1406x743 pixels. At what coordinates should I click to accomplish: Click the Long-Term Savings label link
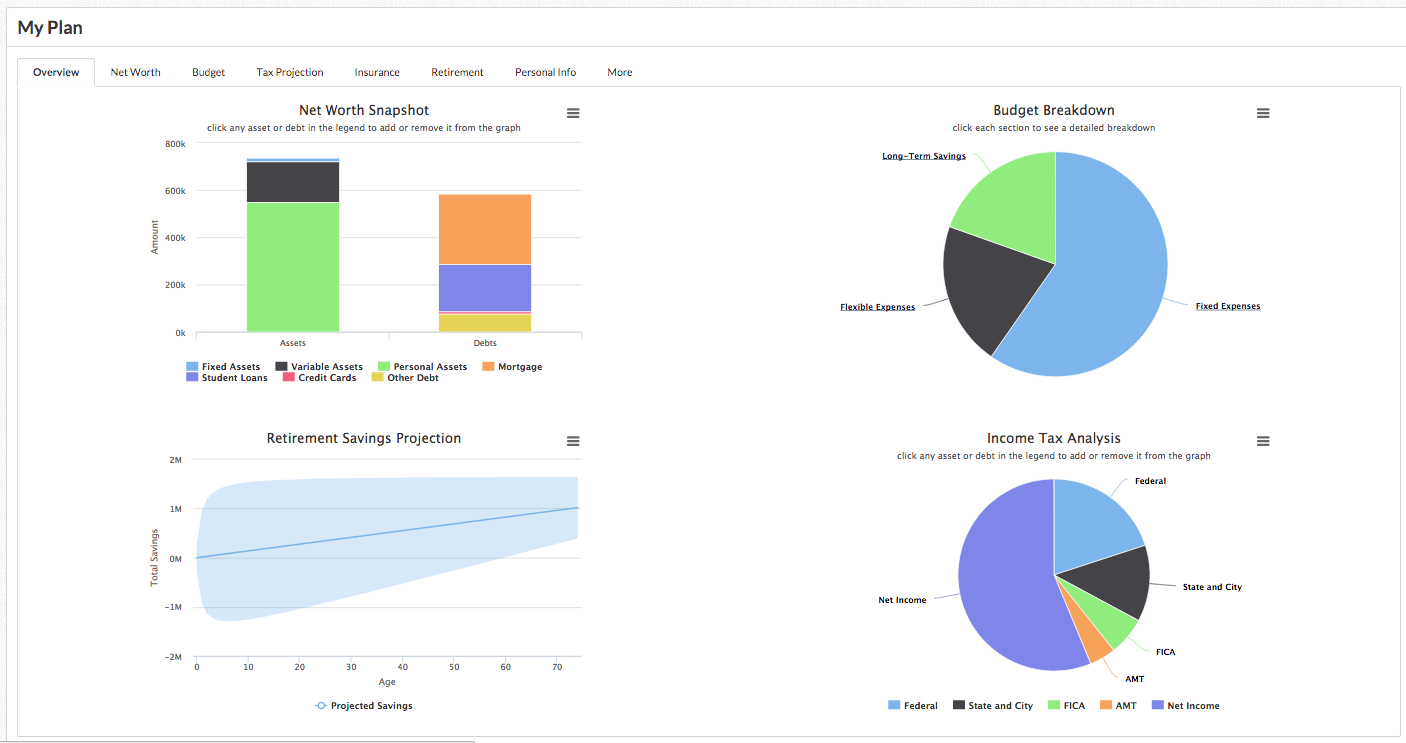click(924, 156)
